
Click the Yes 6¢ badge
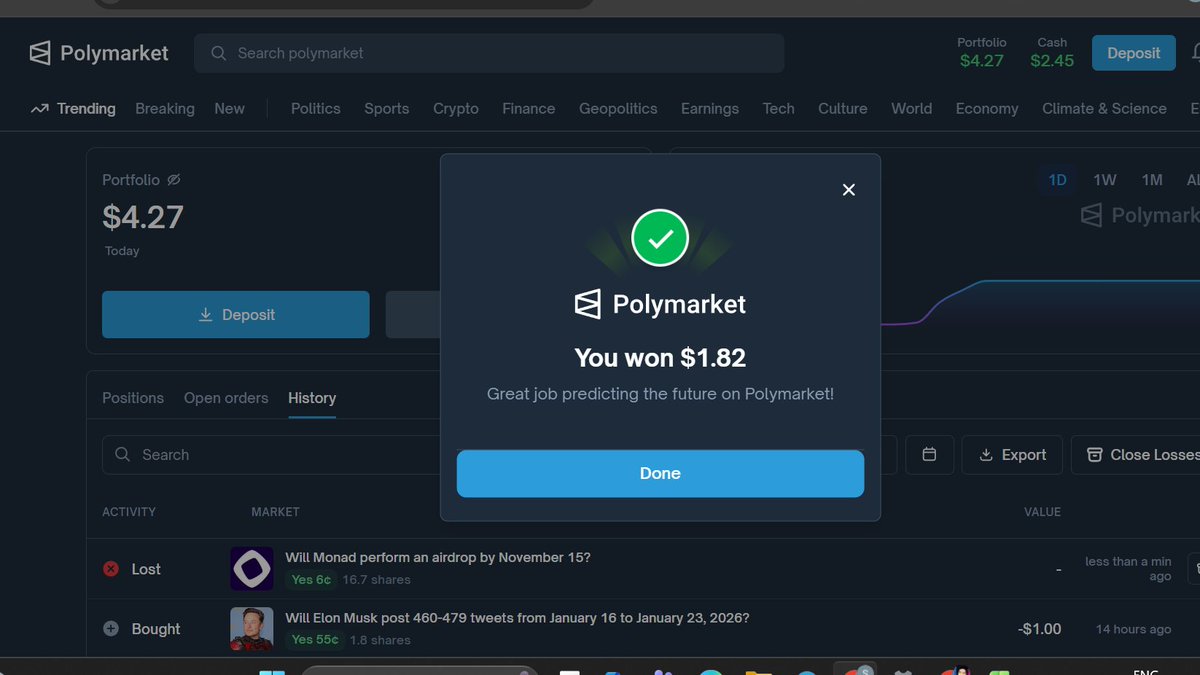point(311,580)
